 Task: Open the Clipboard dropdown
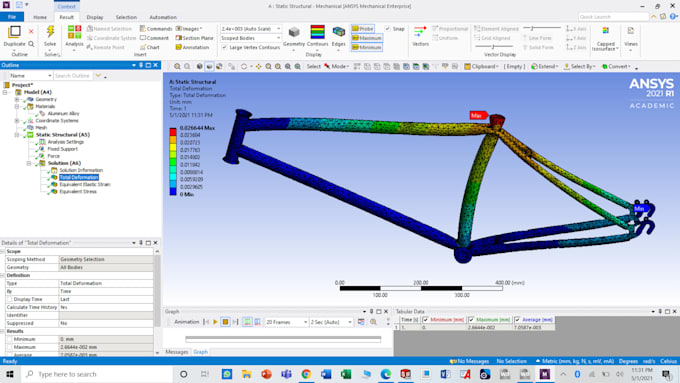481,66
